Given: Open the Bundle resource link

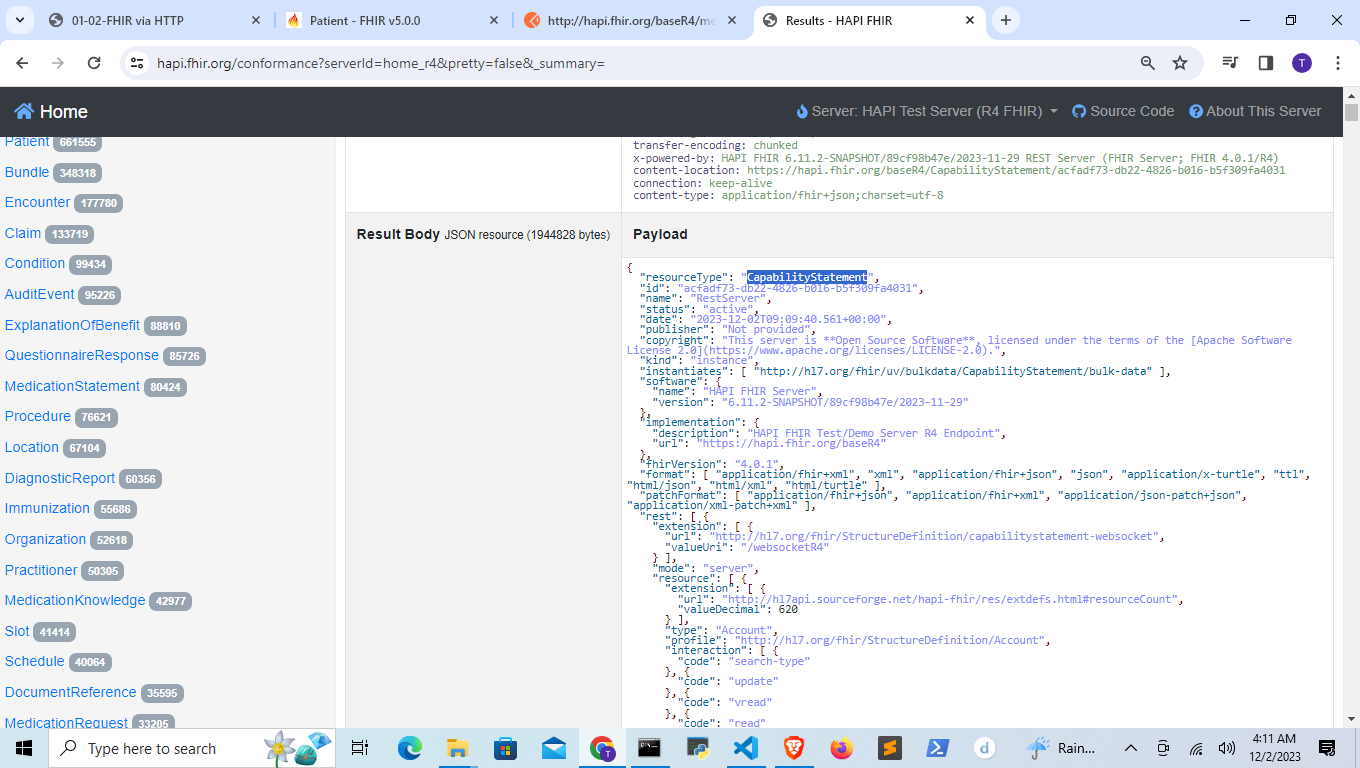Looking at the screenshot, I should pyautogui.click(x=27, y=172).
